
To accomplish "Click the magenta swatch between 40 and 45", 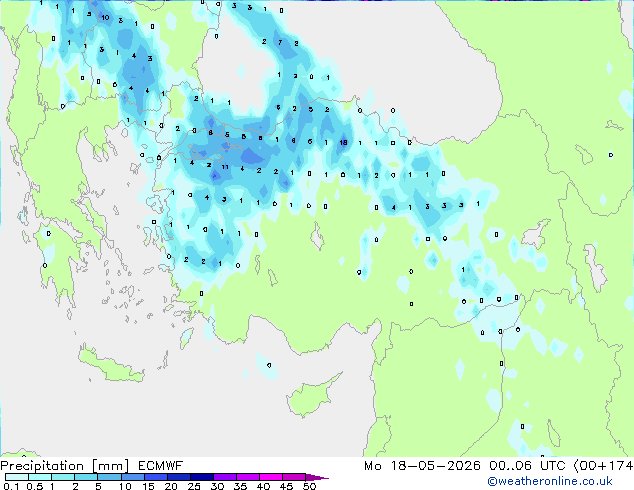I will pyautogui.click(x=271, y=477).
